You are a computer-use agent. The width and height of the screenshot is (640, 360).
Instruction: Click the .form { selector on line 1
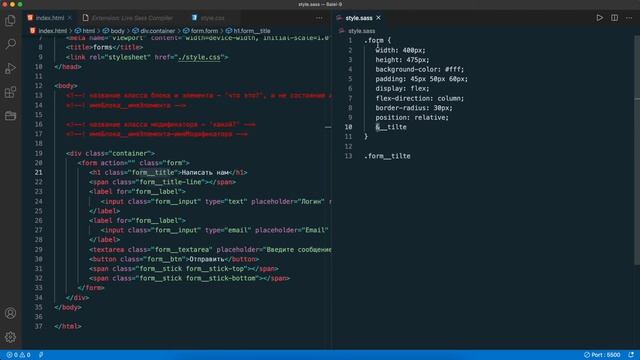tap(377, 40)
